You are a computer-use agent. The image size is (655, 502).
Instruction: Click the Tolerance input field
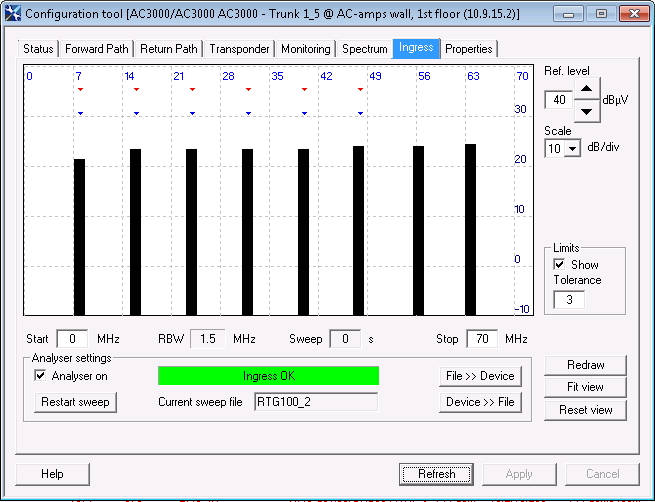569,299
